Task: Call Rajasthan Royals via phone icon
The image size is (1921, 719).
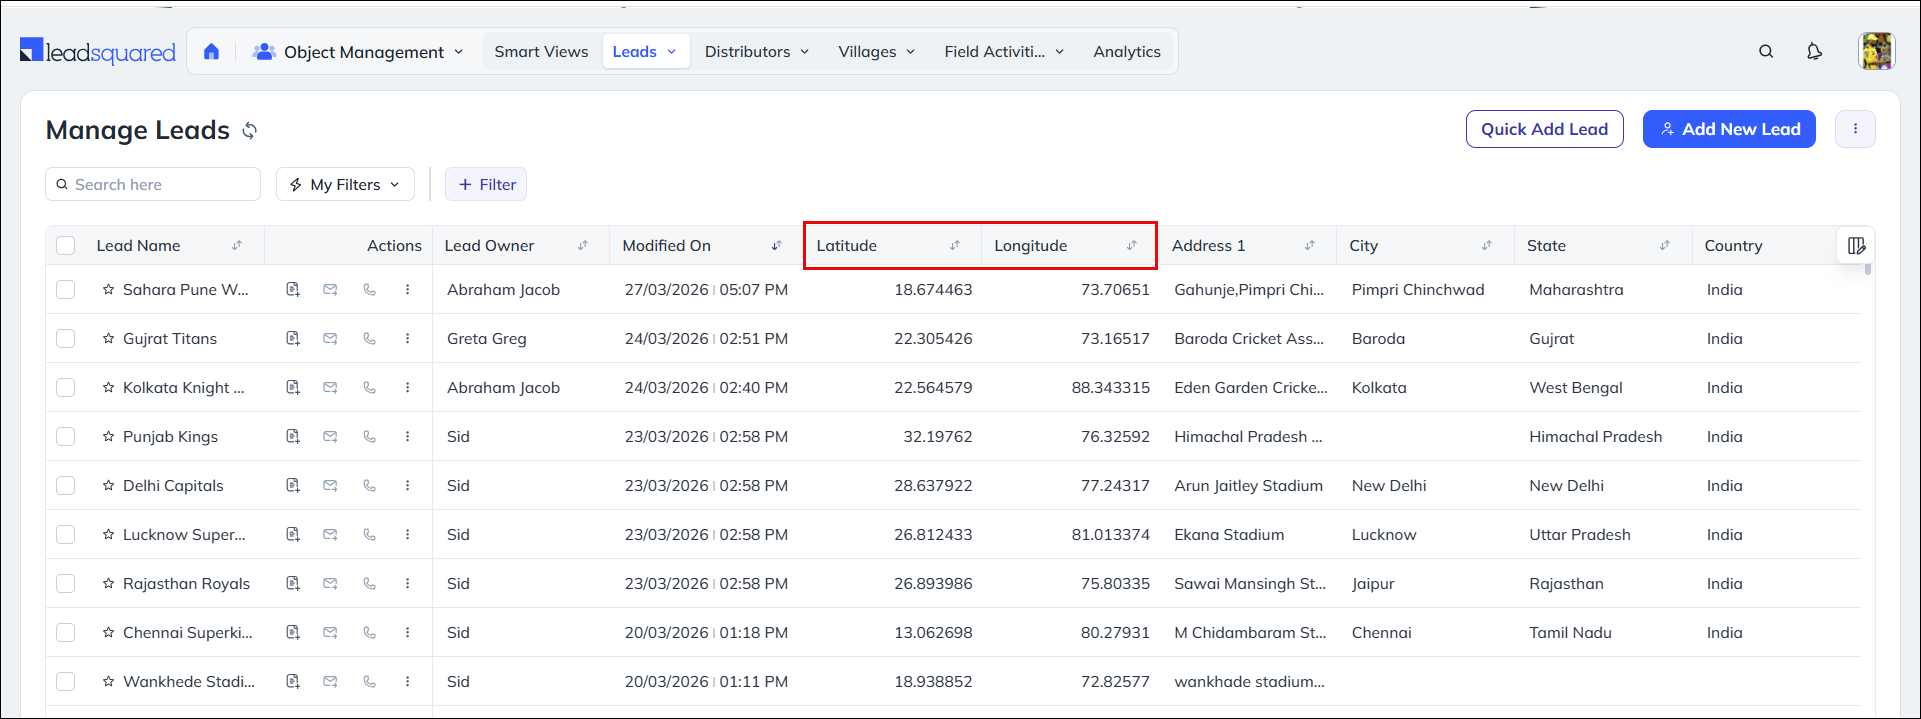Action: tap(369, 584)
